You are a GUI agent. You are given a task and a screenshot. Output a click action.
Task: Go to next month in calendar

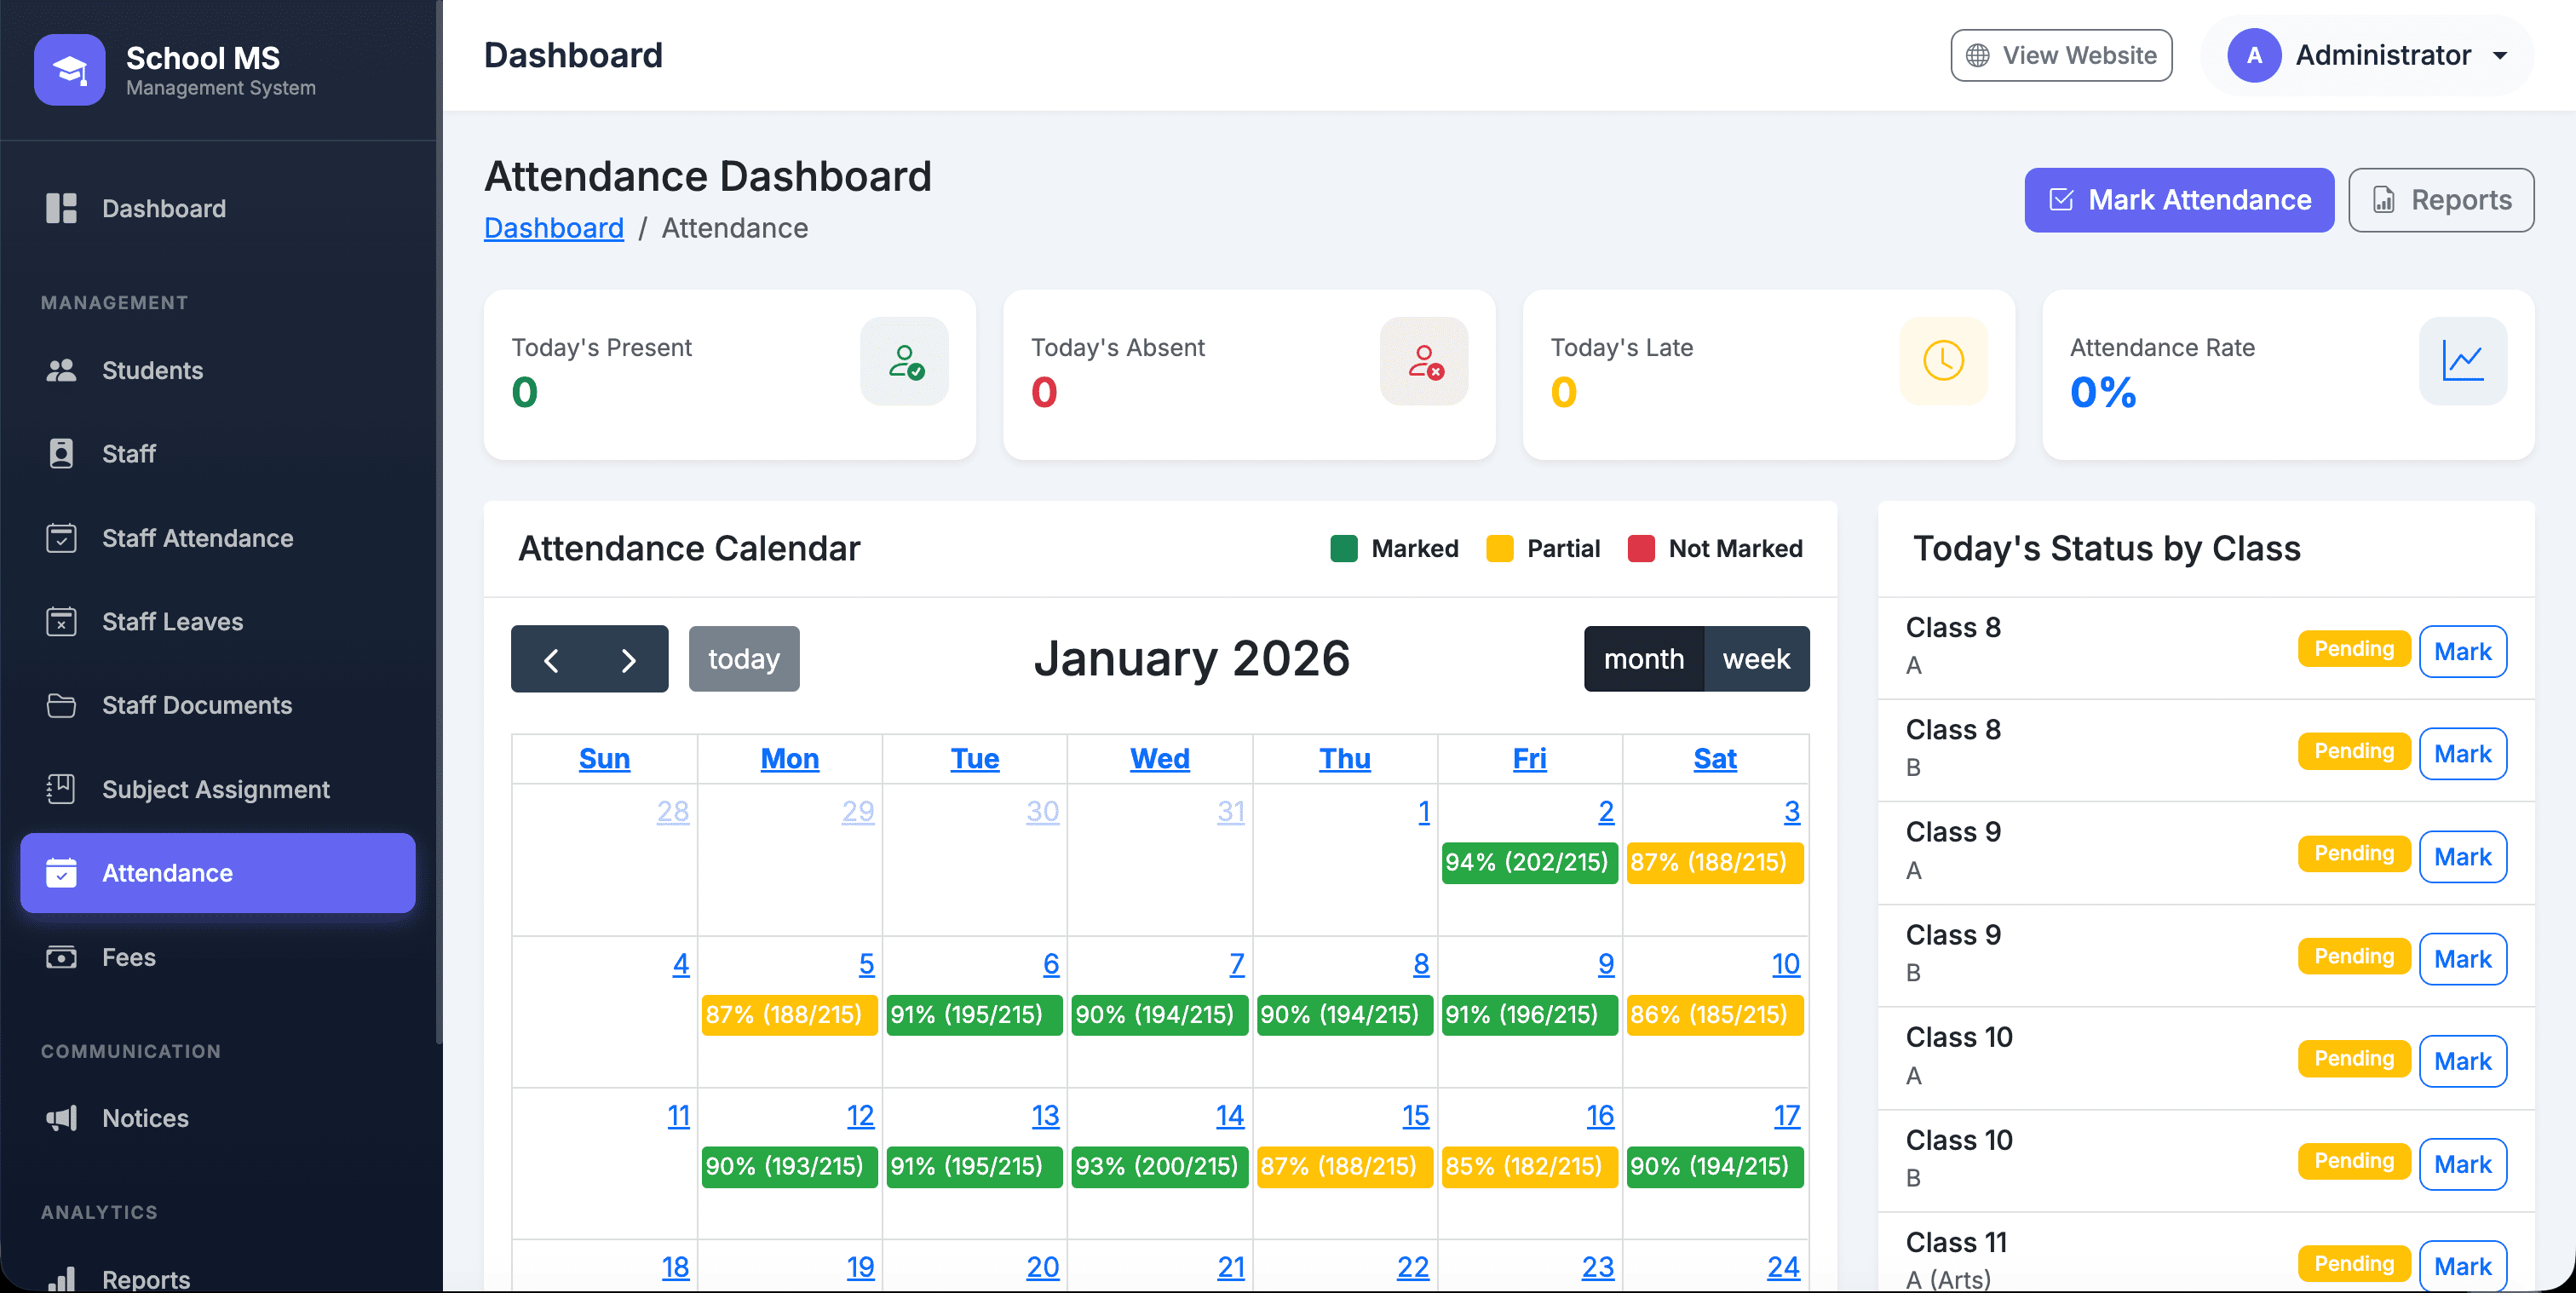coord(628,659)
